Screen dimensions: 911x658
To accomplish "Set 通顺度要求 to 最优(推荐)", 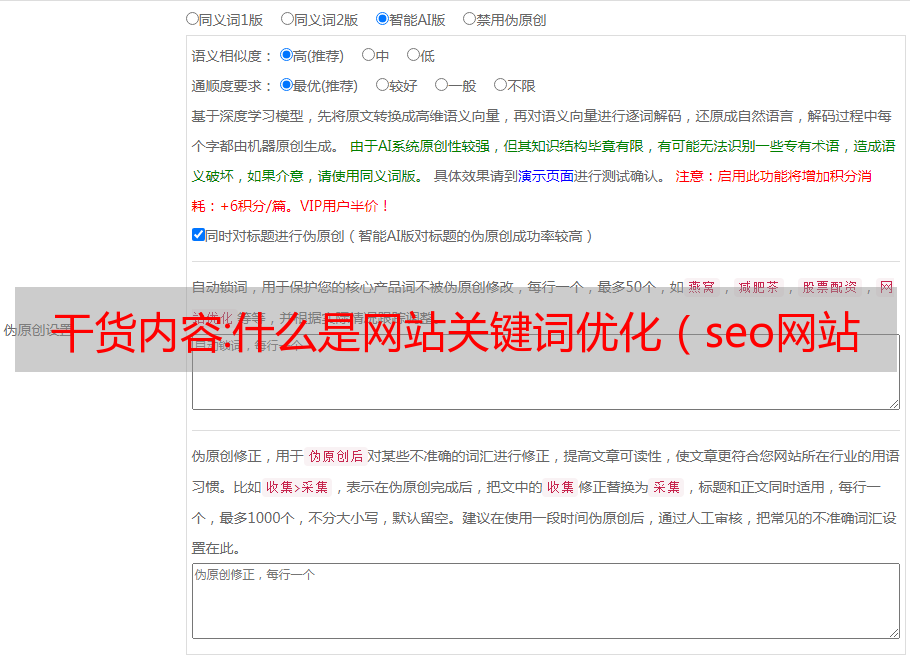I will 286,85.
